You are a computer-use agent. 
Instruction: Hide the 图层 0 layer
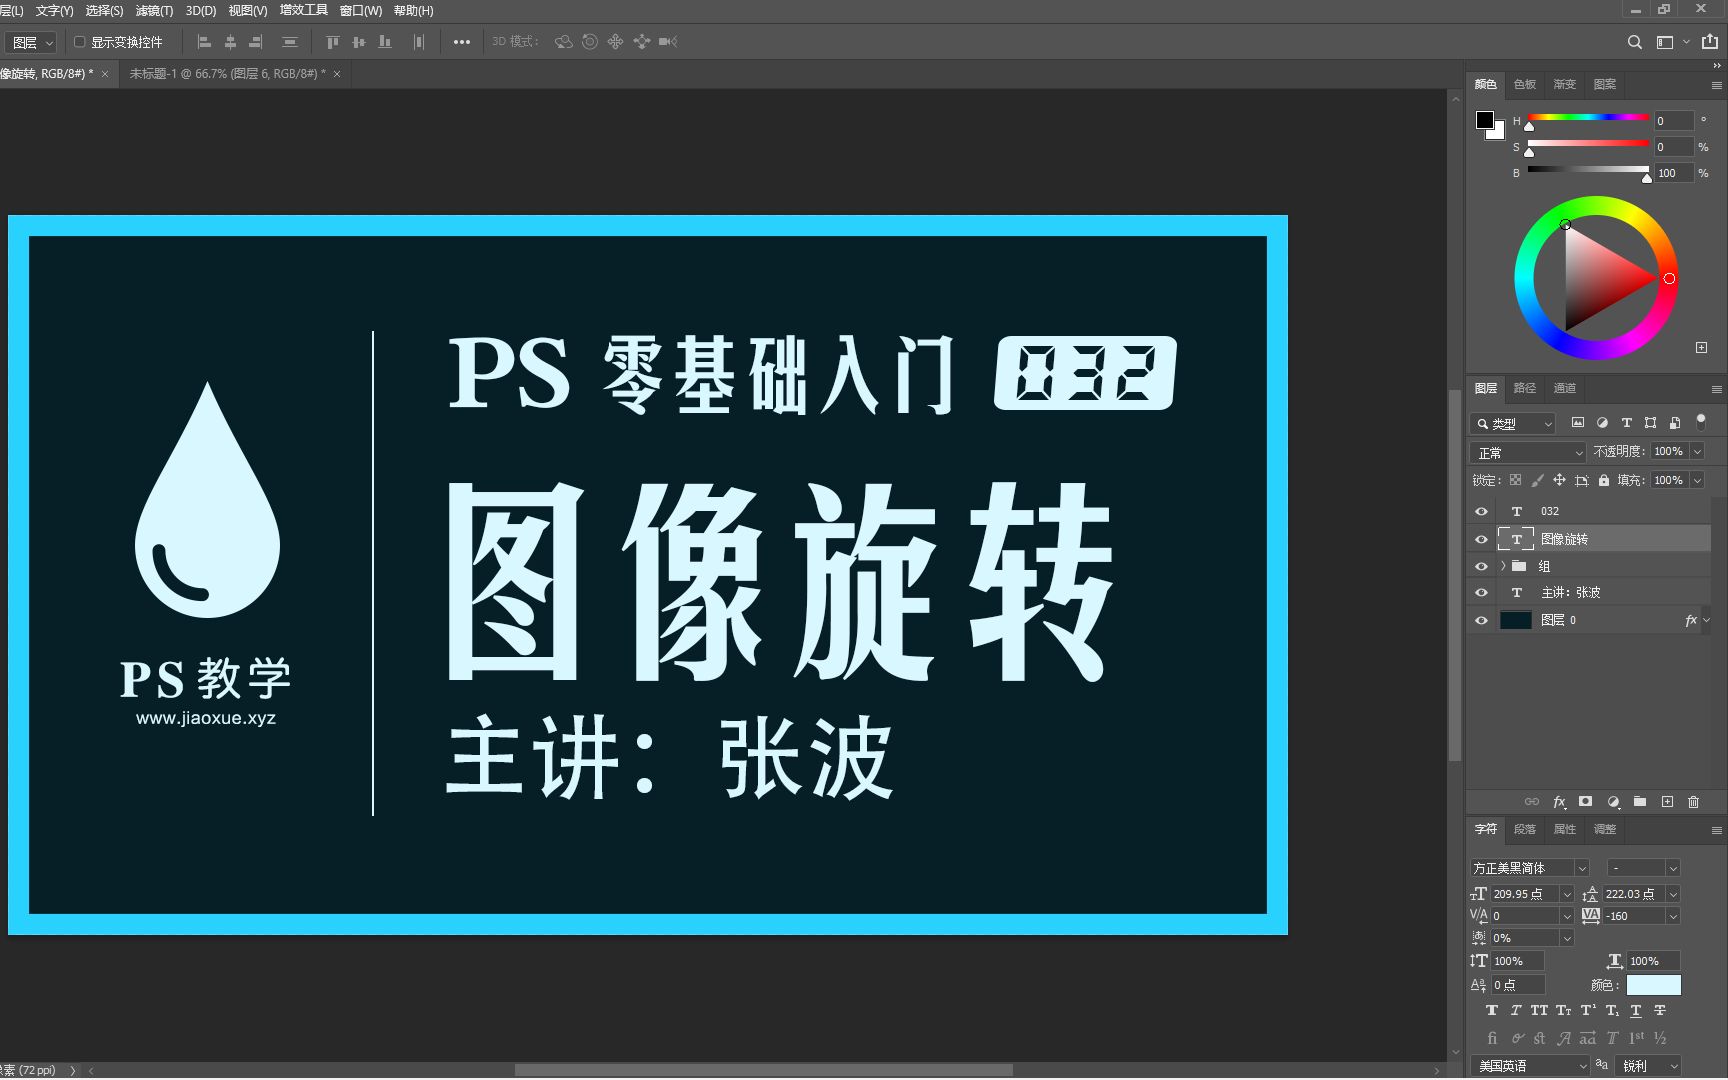coord(1481,620)
